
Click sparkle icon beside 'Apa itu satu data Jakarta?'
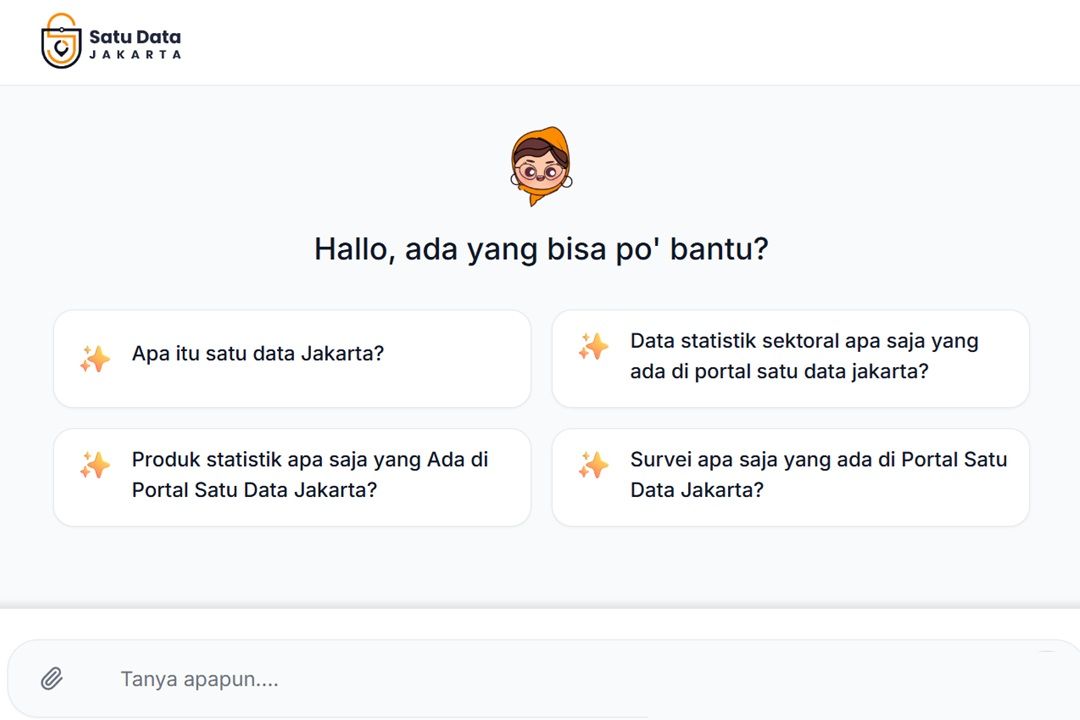click(x=95, y=359)
